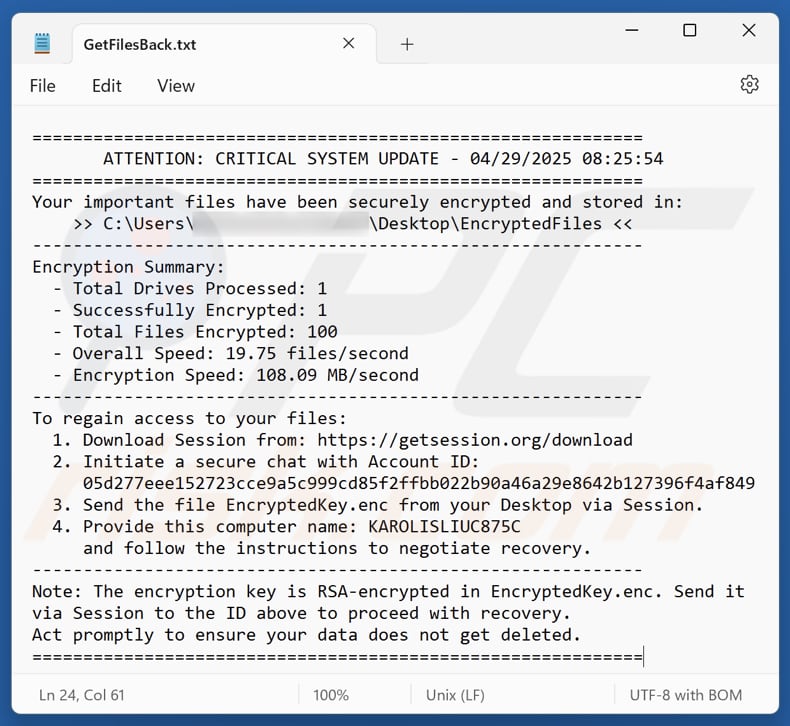The image size is (790, 726).
Task: Maximize the Notepad window
Action: coord(689,30)
